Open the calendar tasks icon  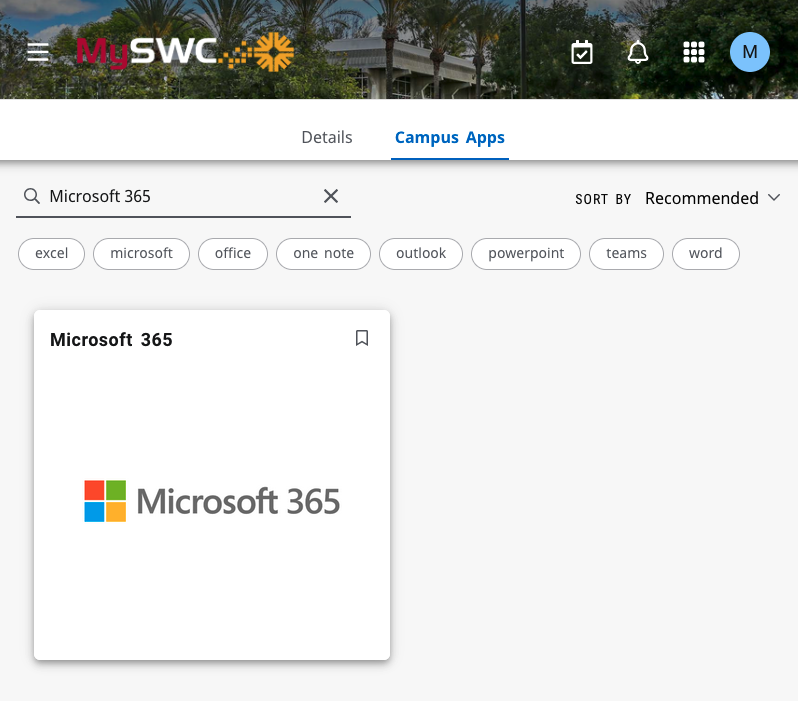click(x=582, y=52)
